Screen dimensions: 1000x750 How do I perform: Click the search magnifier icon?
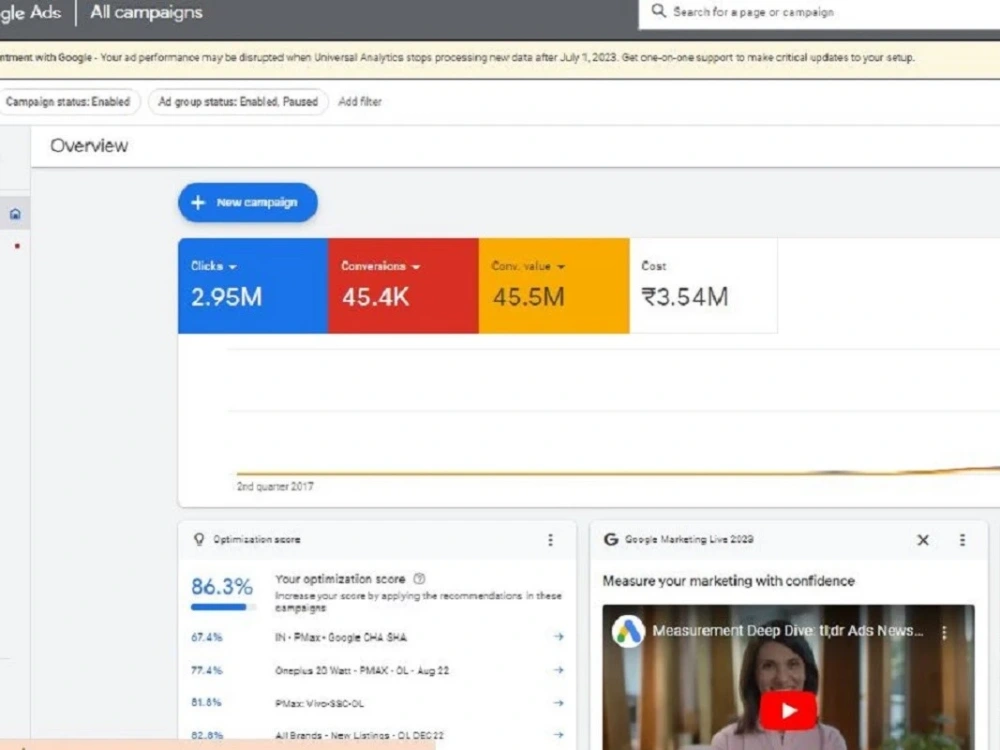658,11
